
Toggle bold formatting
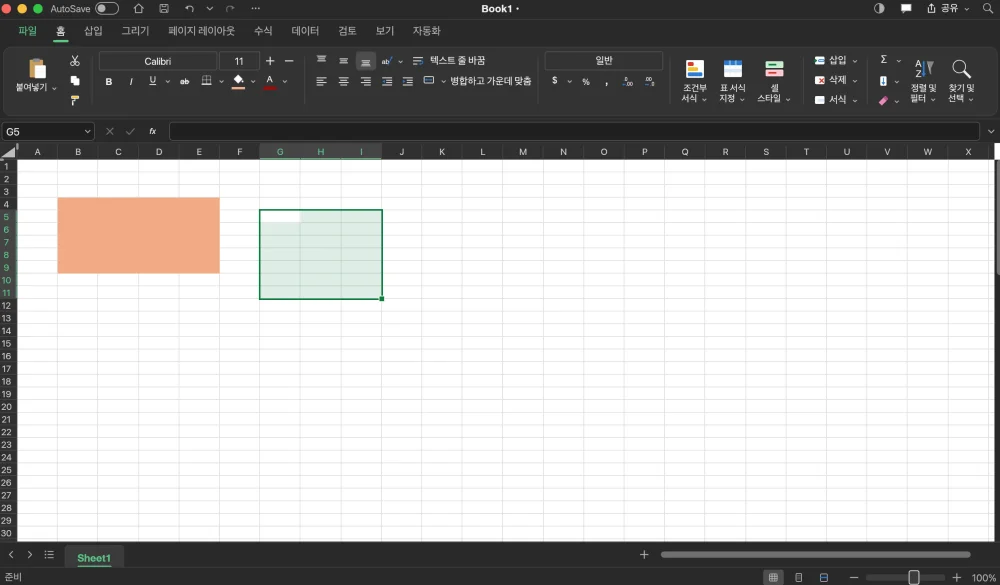click(109, 82)
